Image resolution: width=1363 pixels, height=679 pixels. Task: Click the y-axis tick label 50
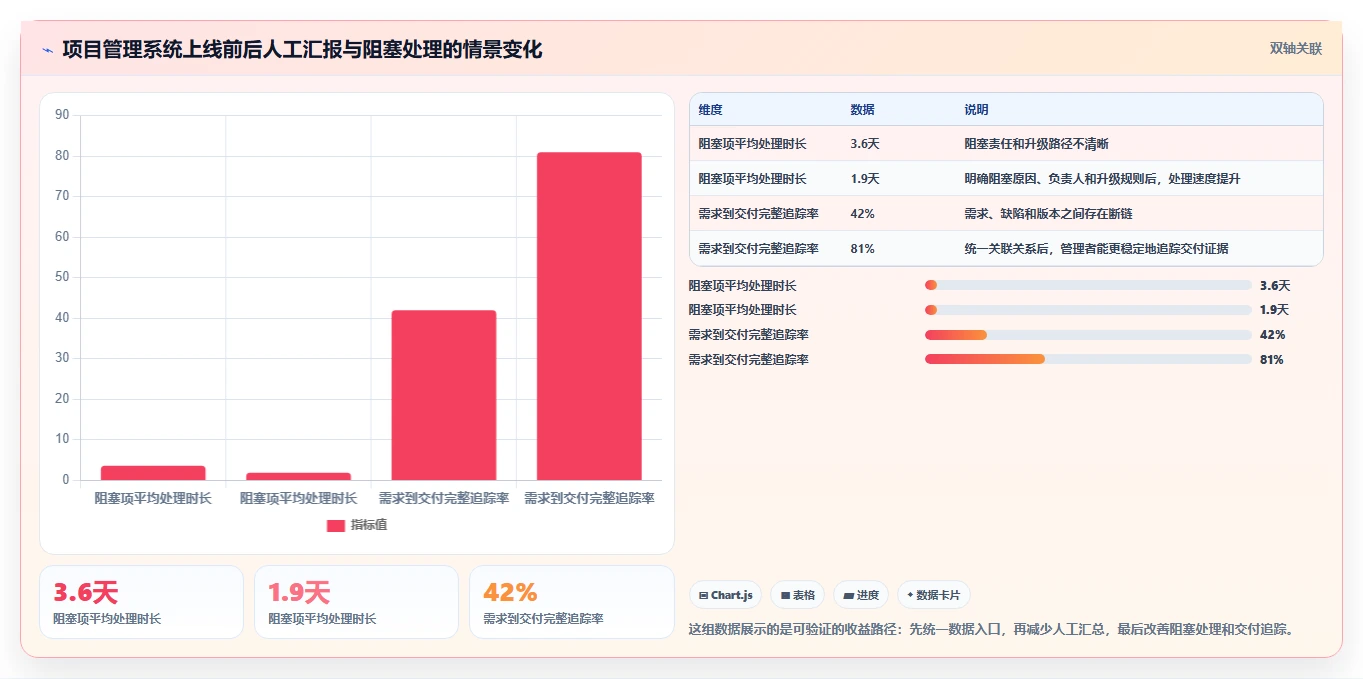coord(62,277)
